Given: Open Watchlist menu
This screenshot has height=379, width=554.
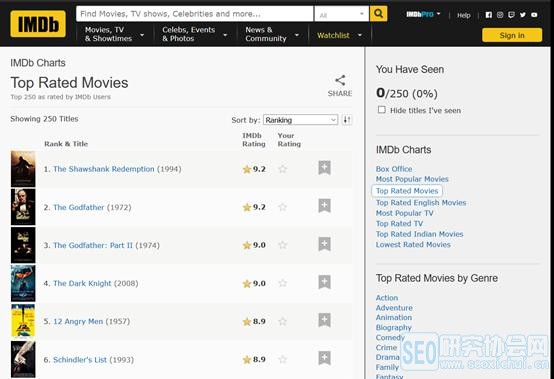Looking at the screenshot, I should (x=339, y=35).
